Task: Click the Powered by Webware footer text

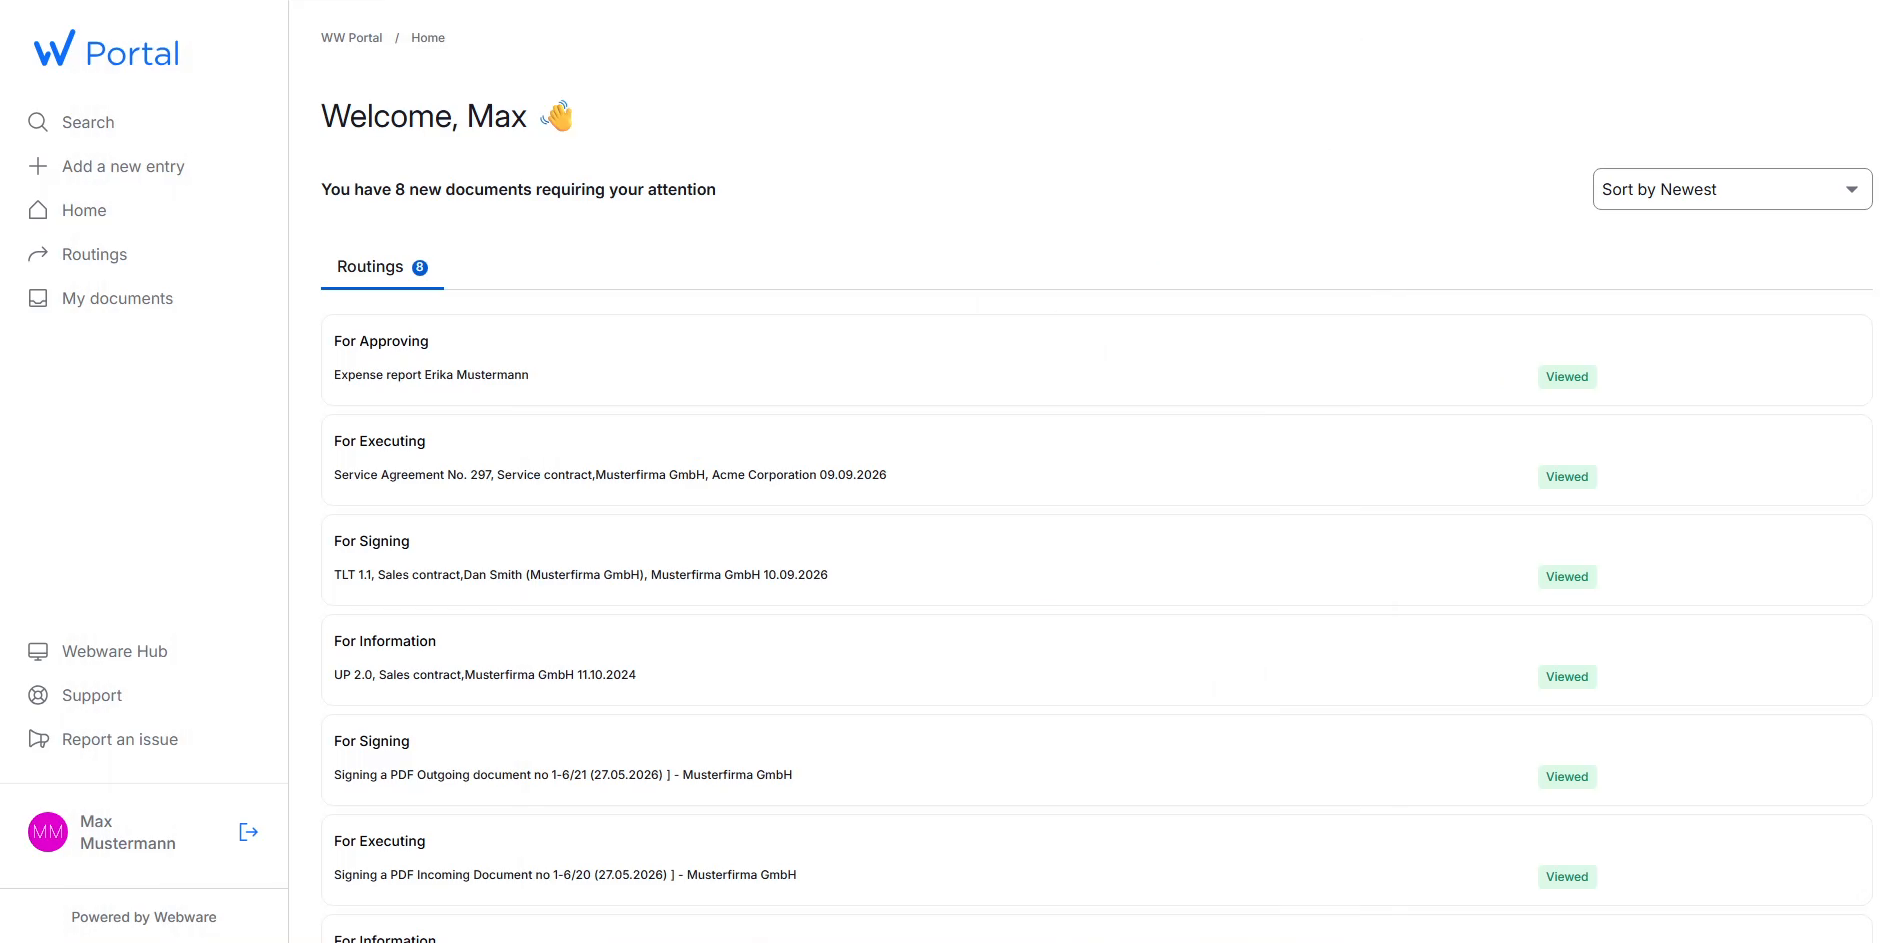Action: (144, 917)
